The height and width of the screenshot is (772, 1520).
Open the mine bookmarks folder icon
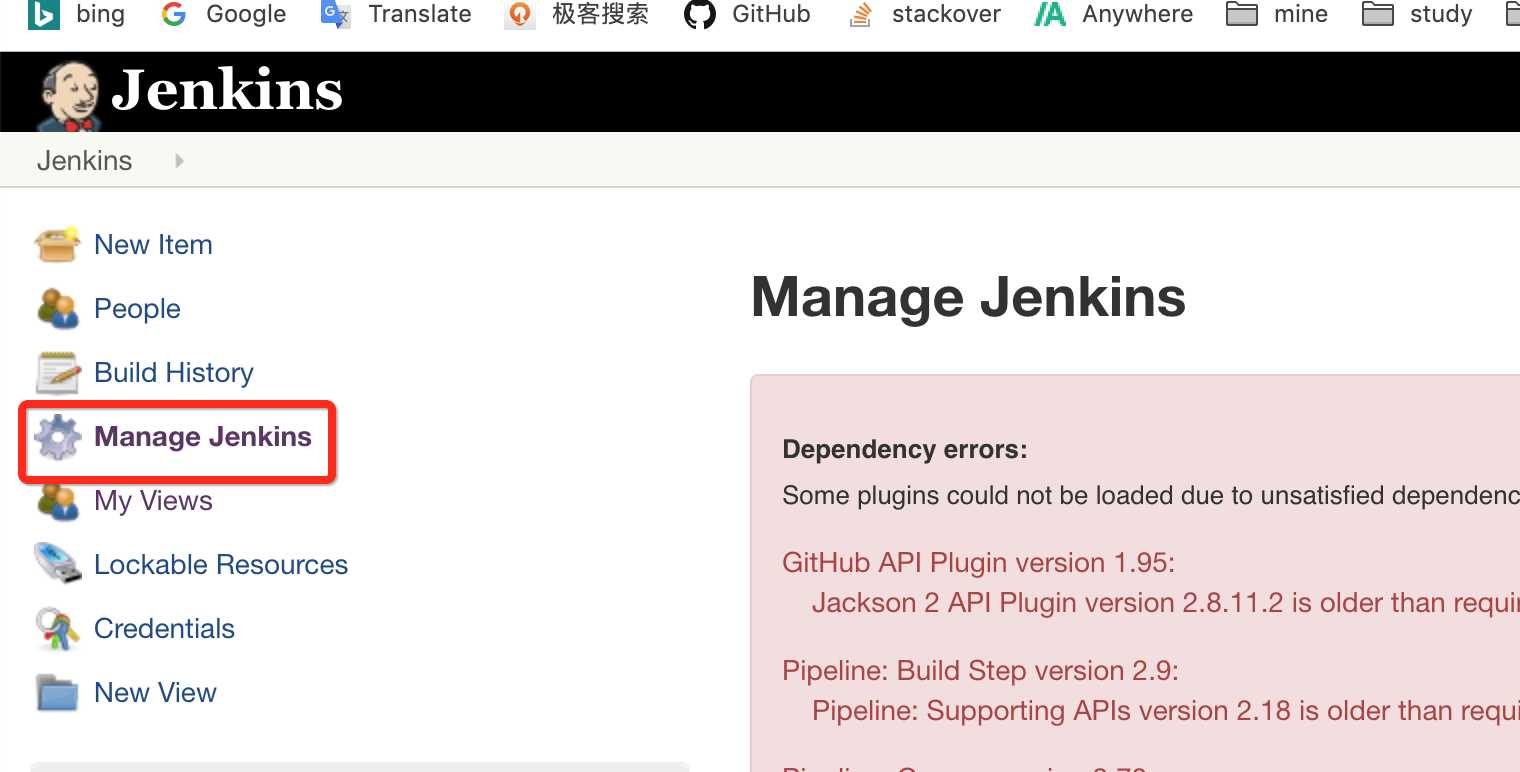[1242, 14]
